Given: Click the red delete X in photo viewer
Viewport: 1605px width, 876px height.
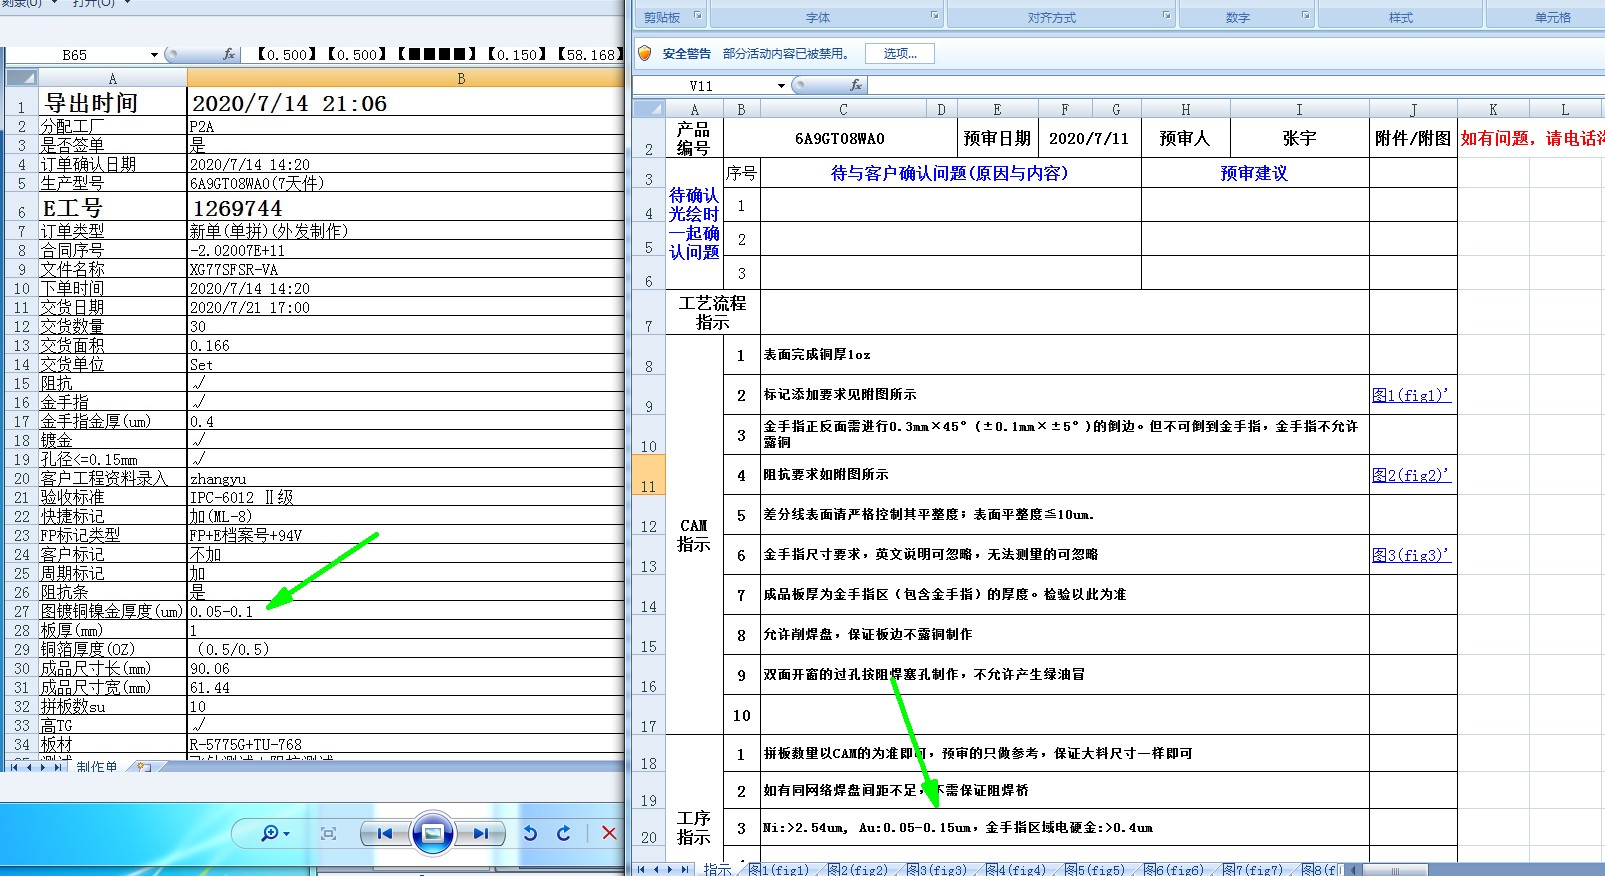Looking at the screenshot, I should pyautogui.click(x=609, y=833).
